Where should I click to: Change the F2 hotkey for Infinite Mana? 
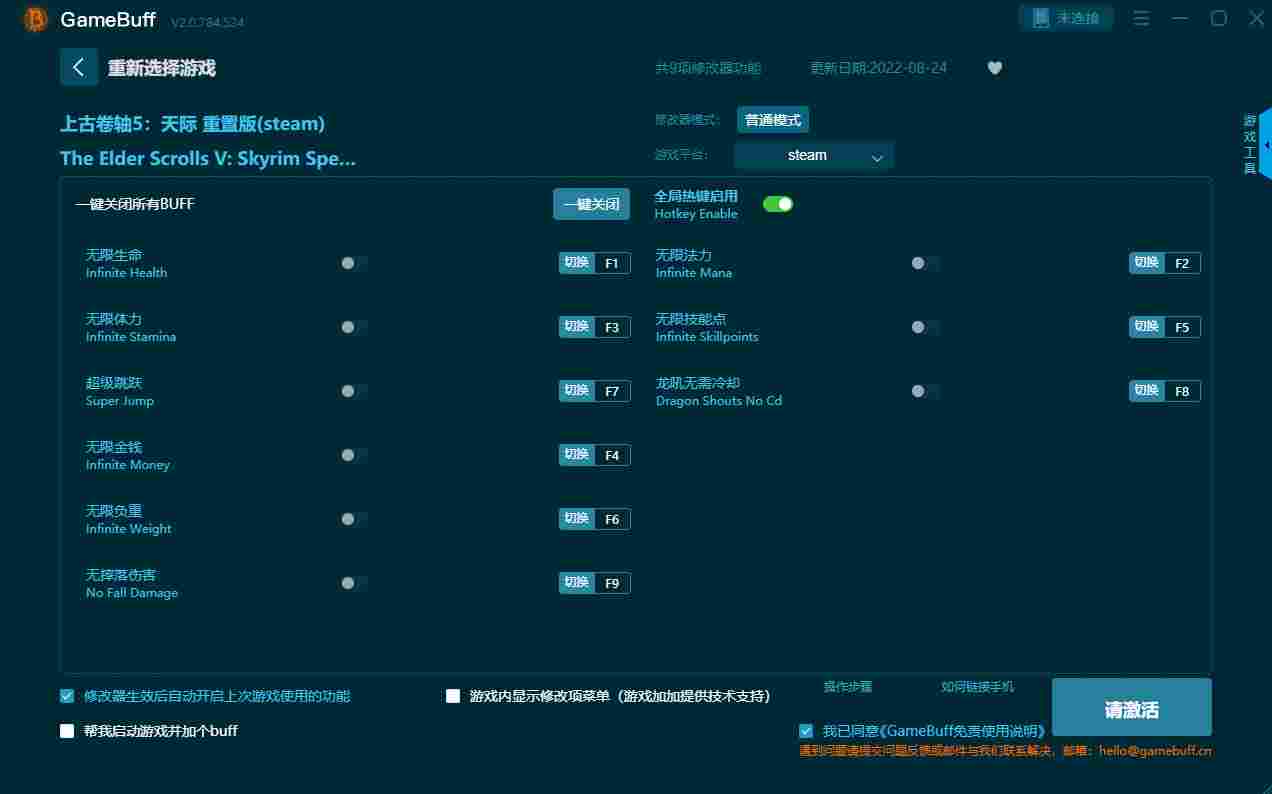coord(1165,263)
